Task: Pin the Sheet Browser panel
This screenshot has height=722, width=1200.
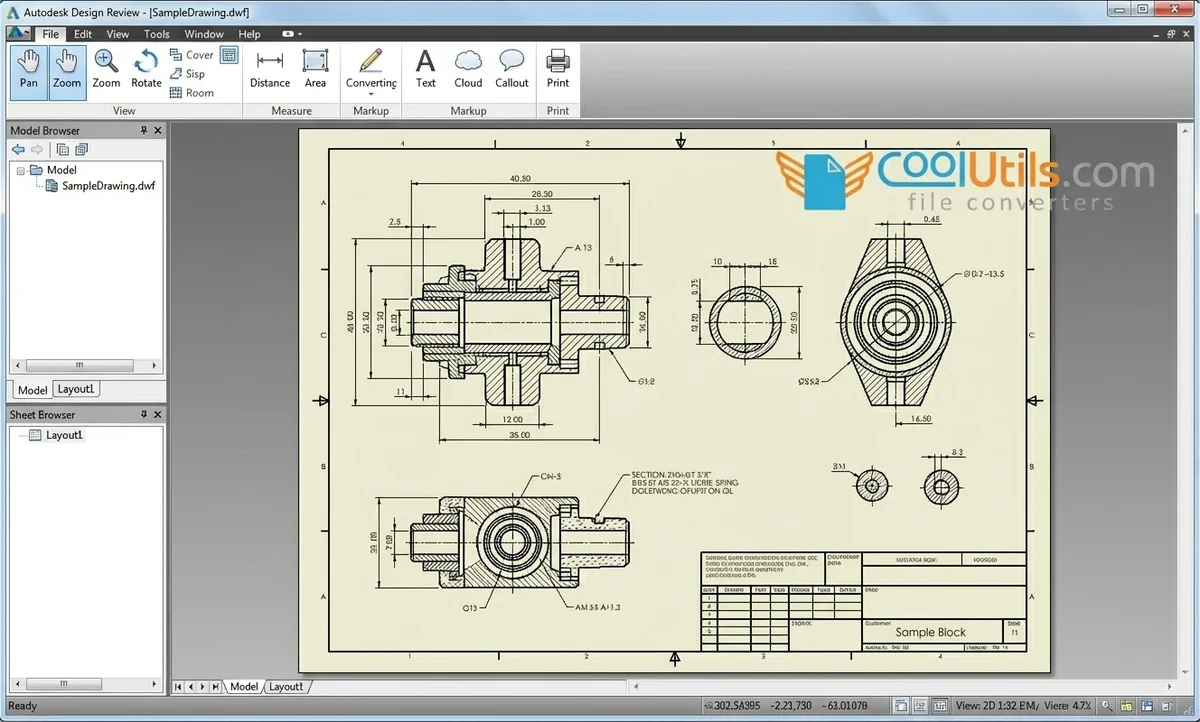Action: click(143, 414)
